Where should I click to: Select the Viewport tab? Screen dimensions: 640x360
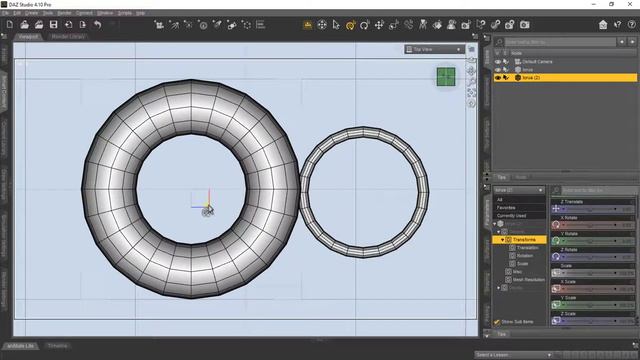(29, 37)
